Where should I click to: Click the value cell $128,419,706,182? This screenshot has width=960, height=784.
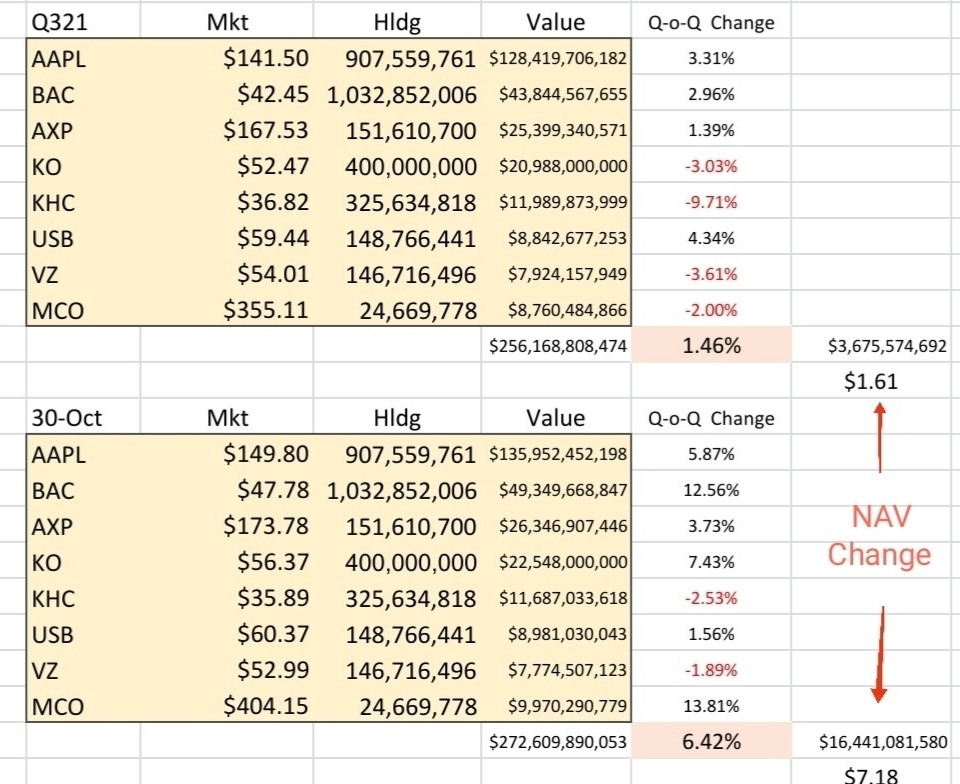[558, 59]
